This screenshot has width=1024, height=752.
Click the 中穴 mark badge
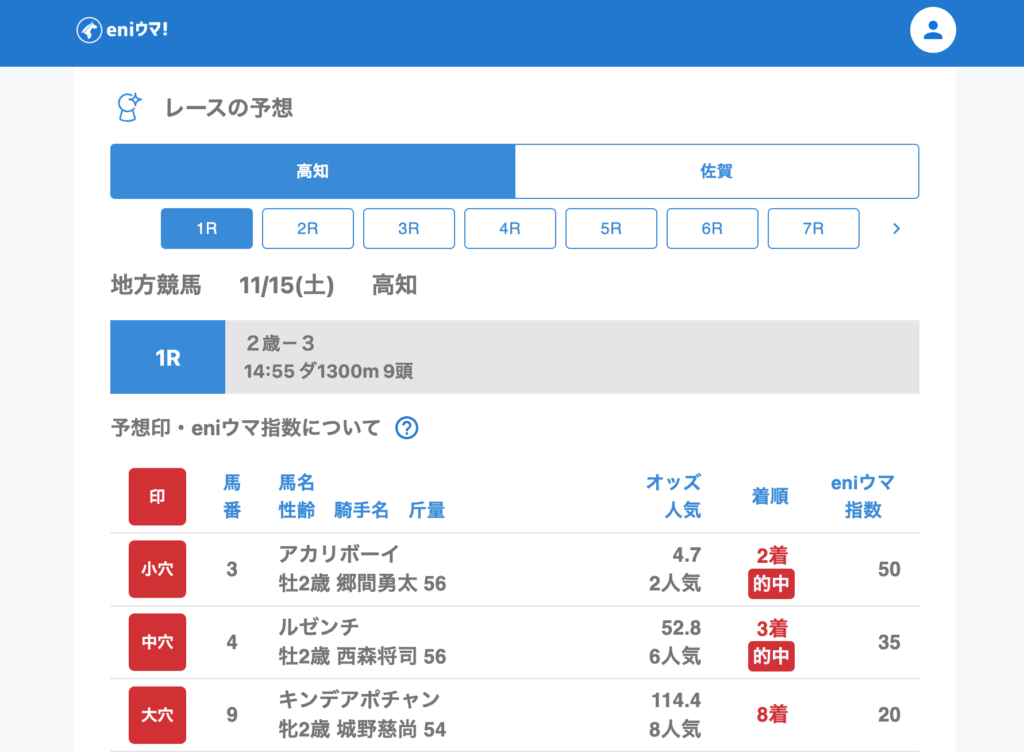click(157, 642)
